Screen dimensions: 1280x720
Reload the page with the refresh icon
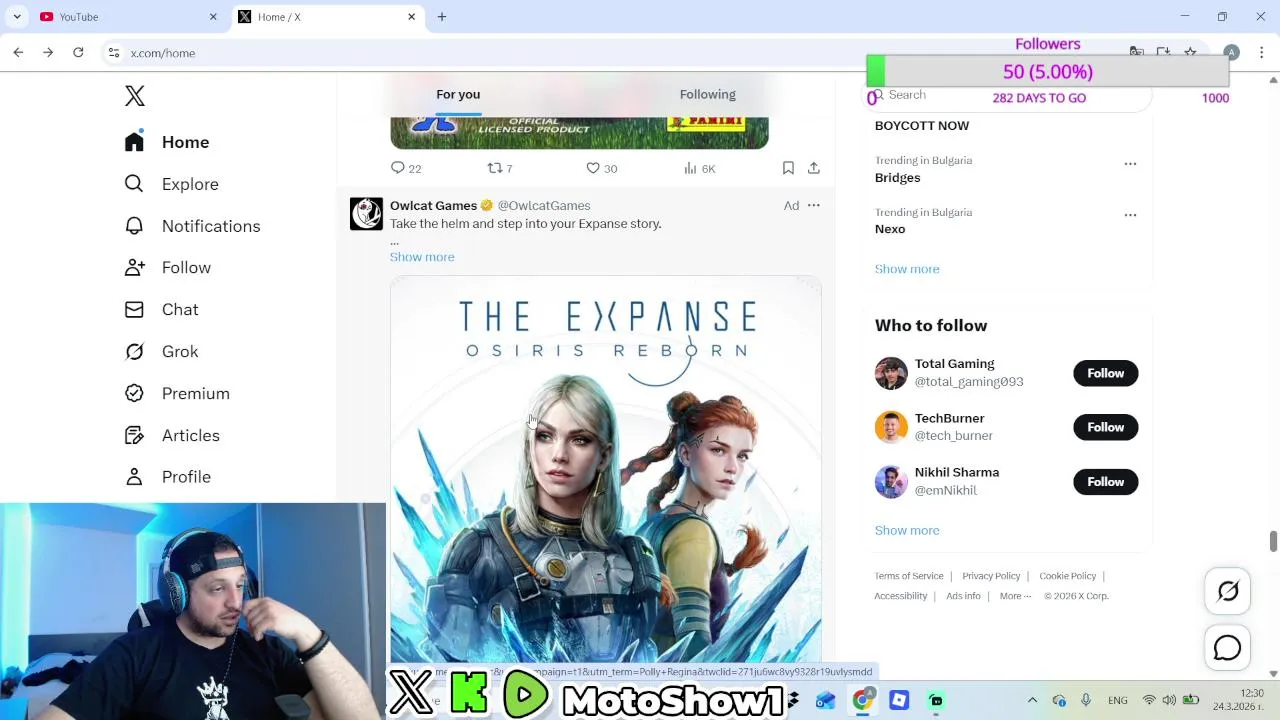pyautogui.click(x=78, y=53)
